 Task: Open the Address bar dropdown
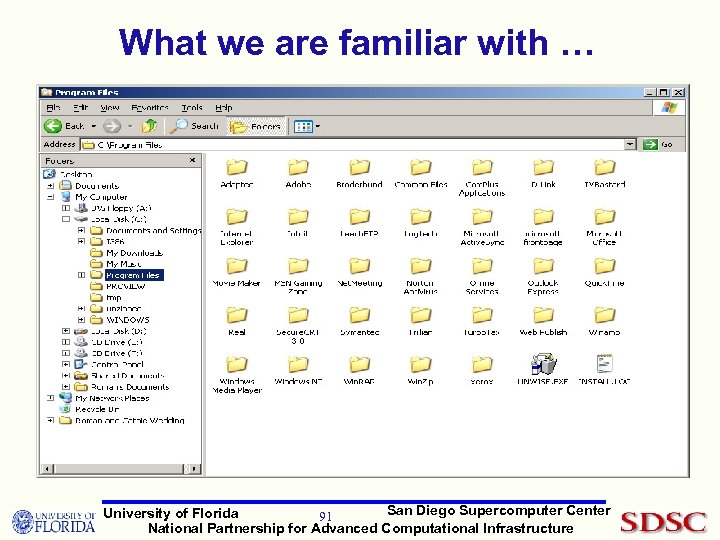pos(630,145)
